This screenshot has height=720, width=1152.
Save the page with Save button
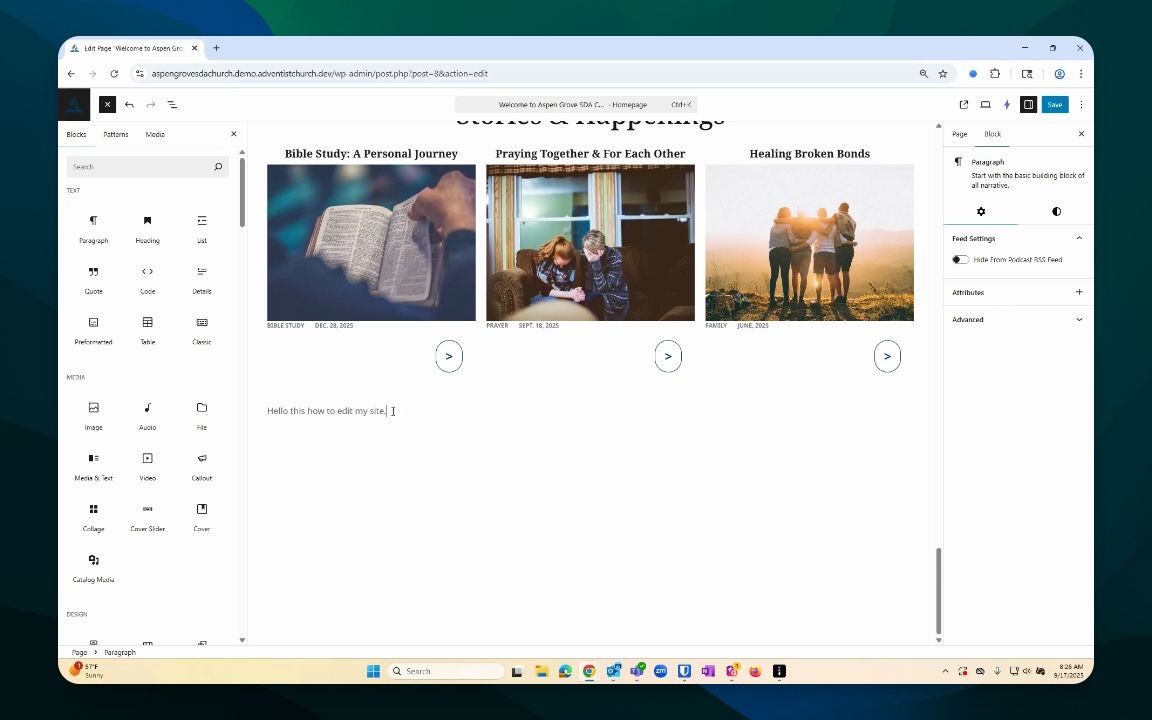point(1054,105)
